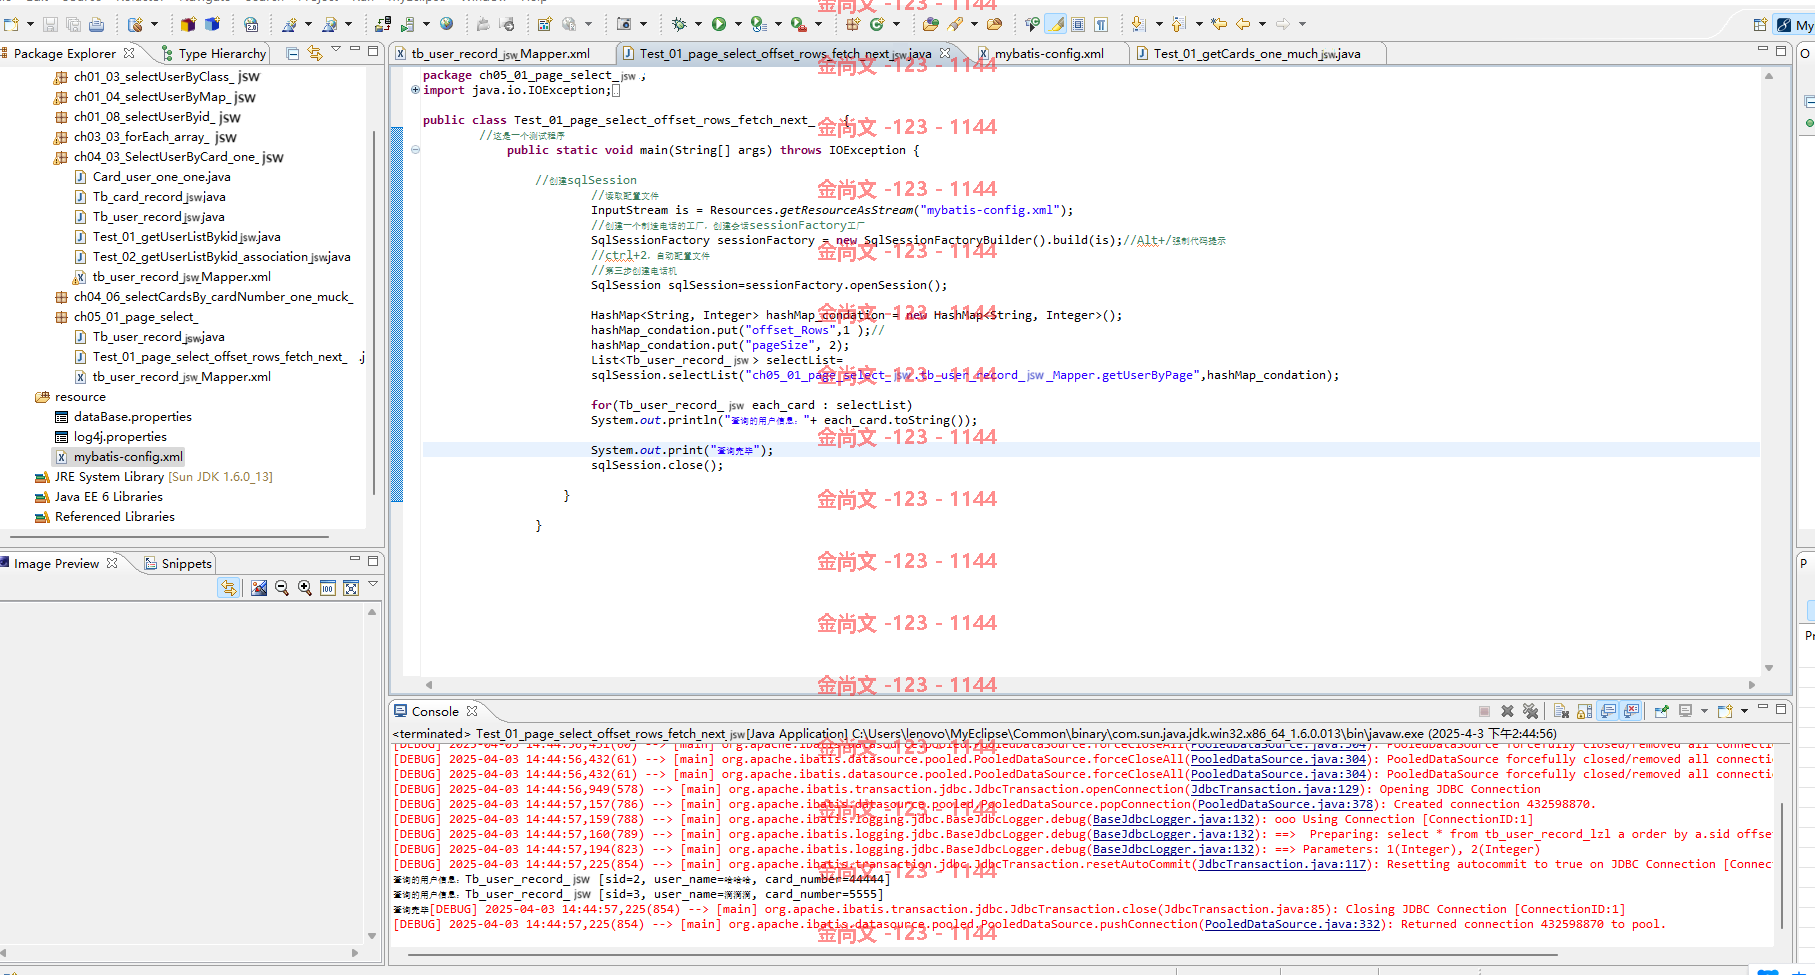Collapse All in Package Explorer
Viewport: 1815px width, 975px height.
(x=292, y=53)
